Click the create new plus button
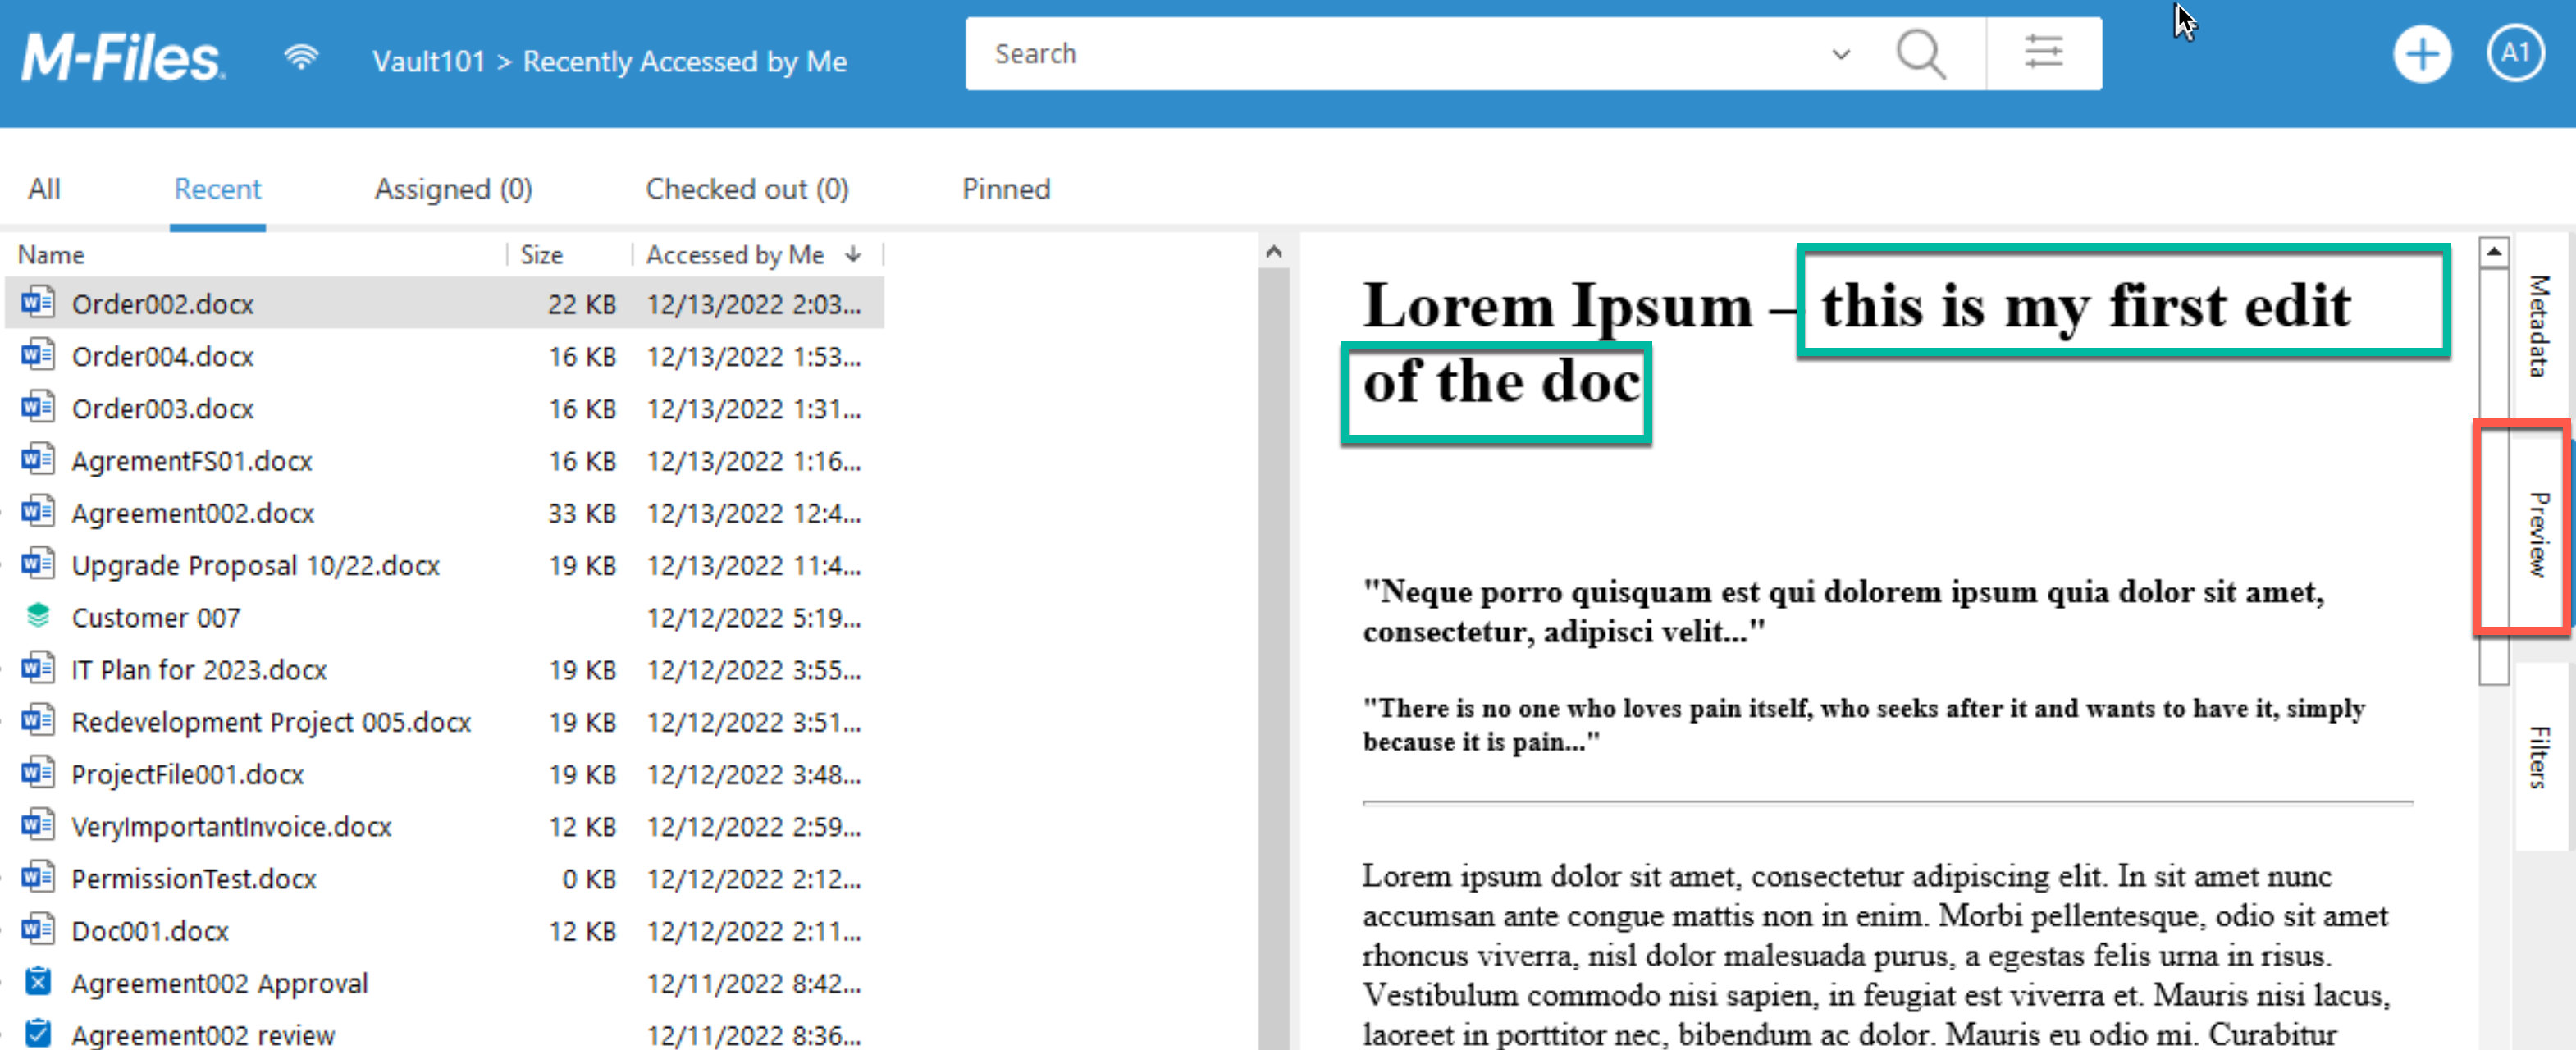 (2421, 55)
